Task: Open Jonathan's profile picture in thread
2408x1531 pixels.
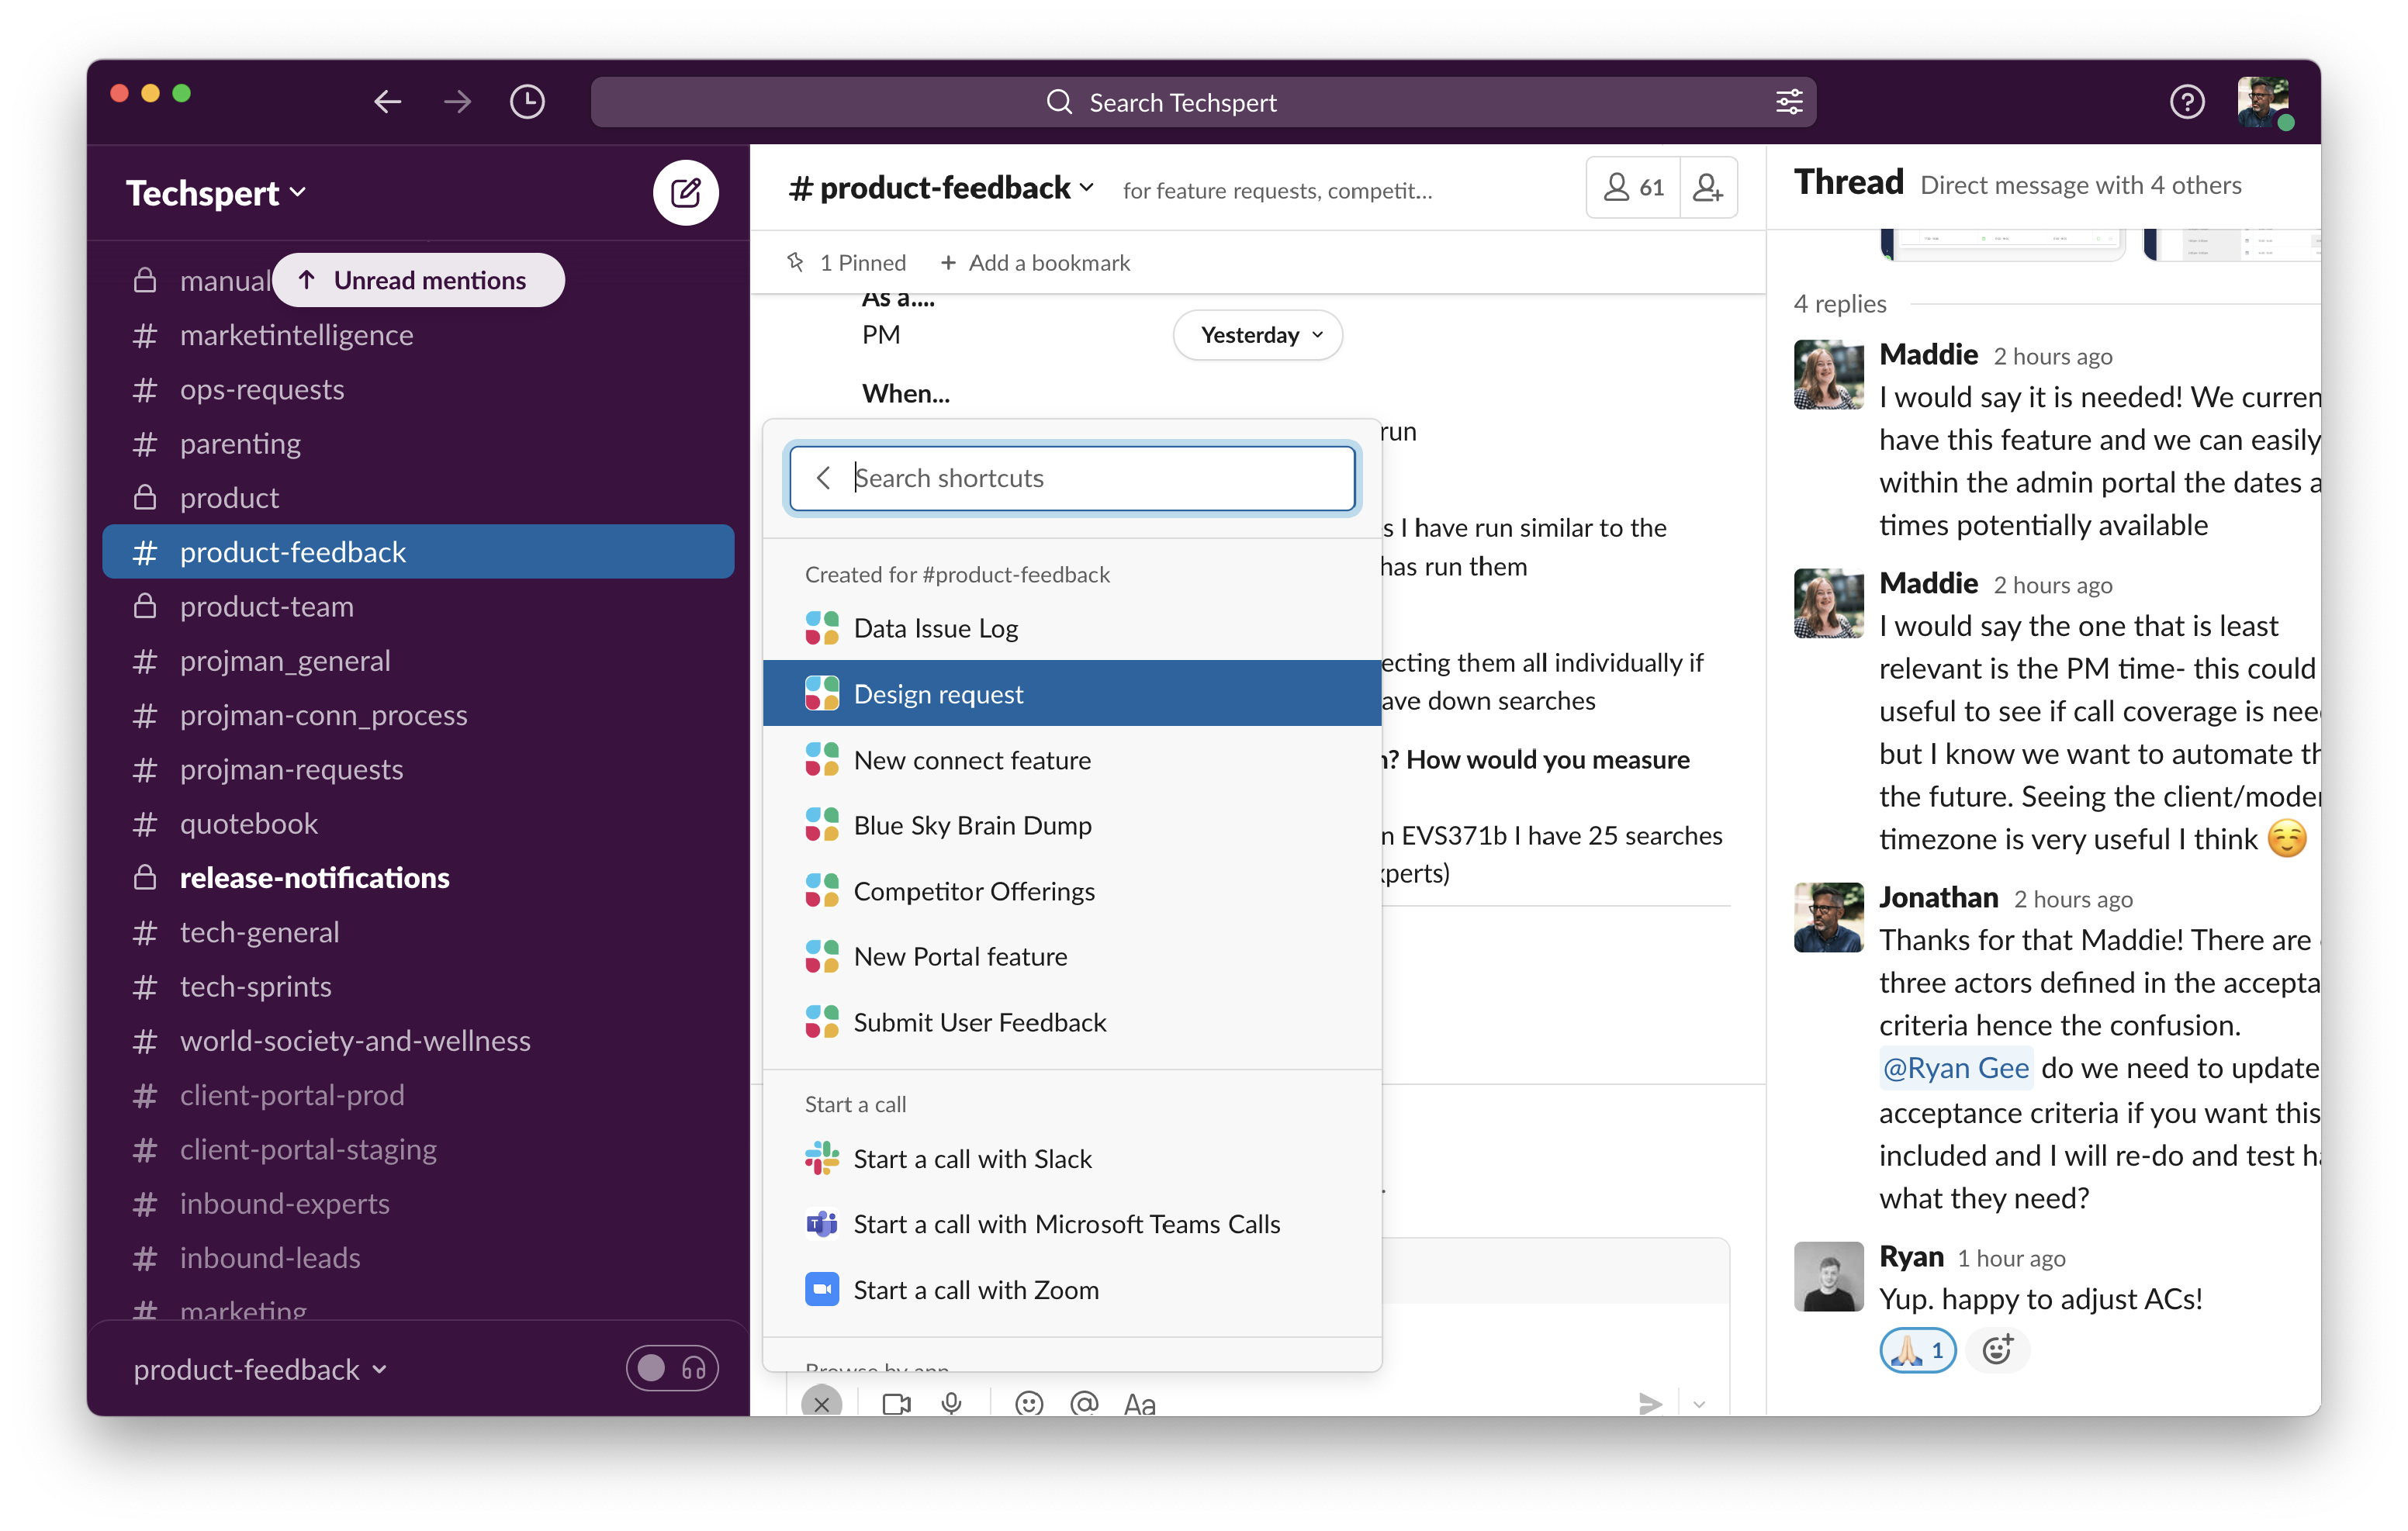Action: coord(1828,917)
